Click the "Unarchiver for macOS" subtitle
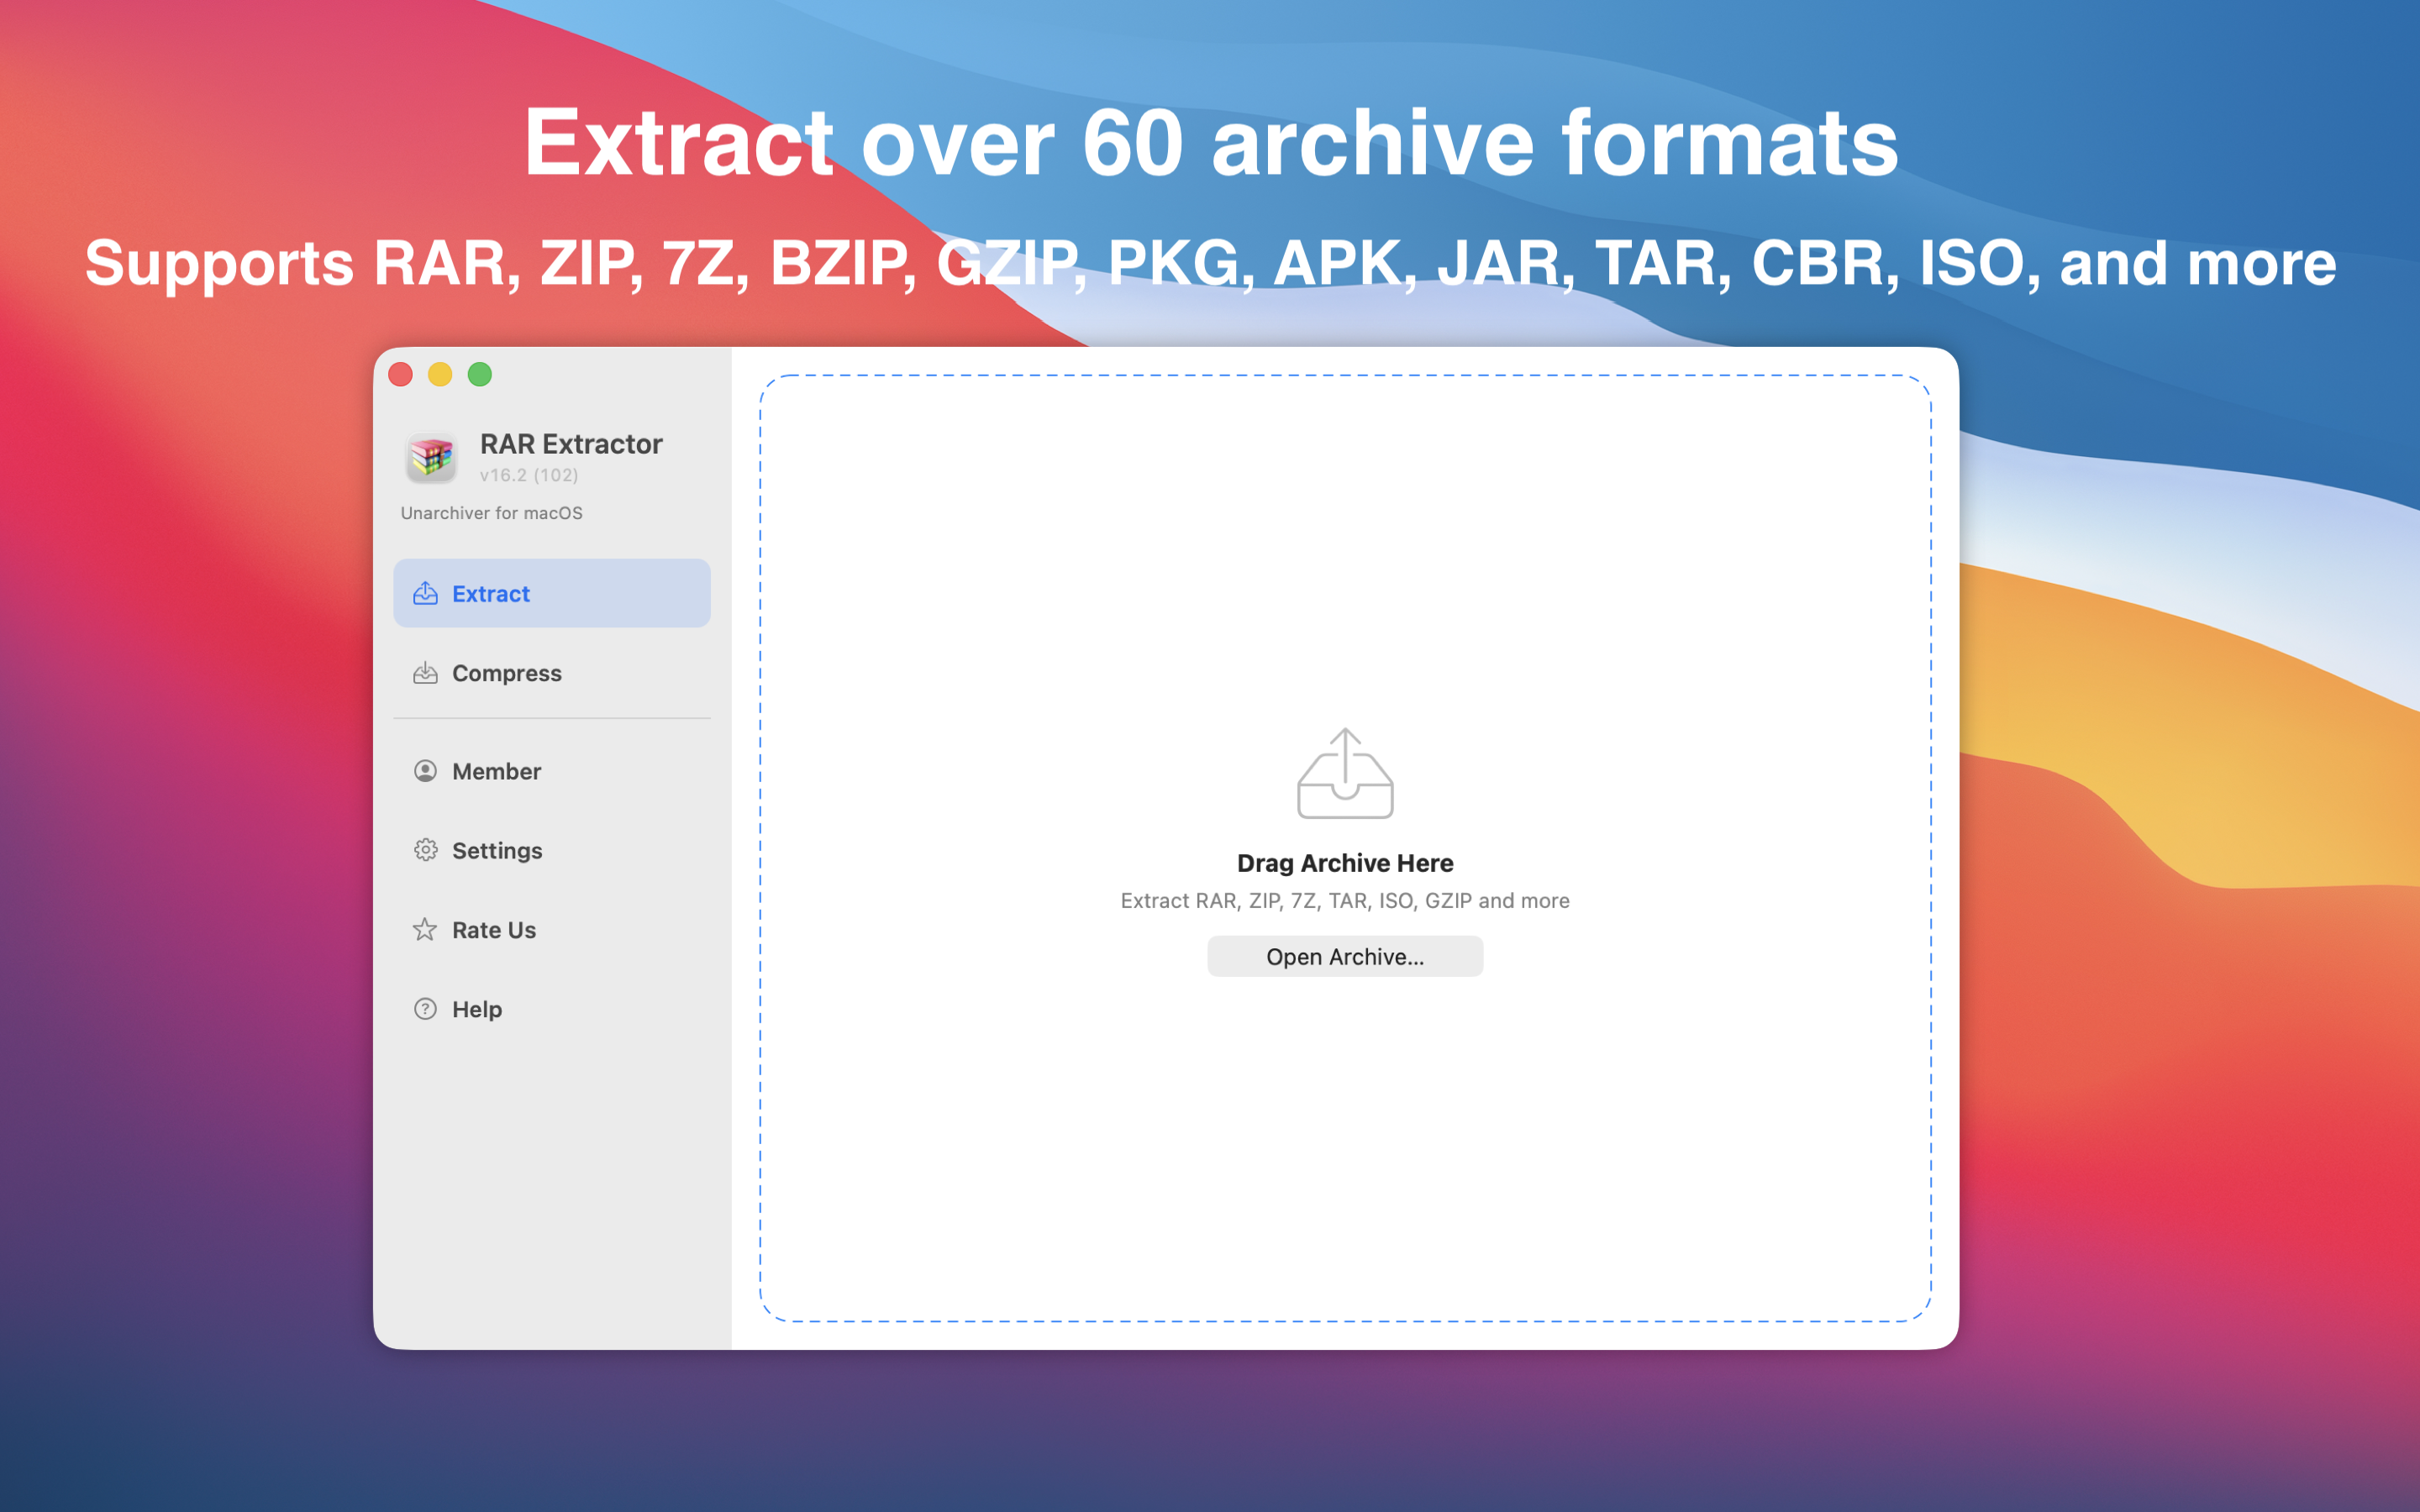 (x=492, y=513)
